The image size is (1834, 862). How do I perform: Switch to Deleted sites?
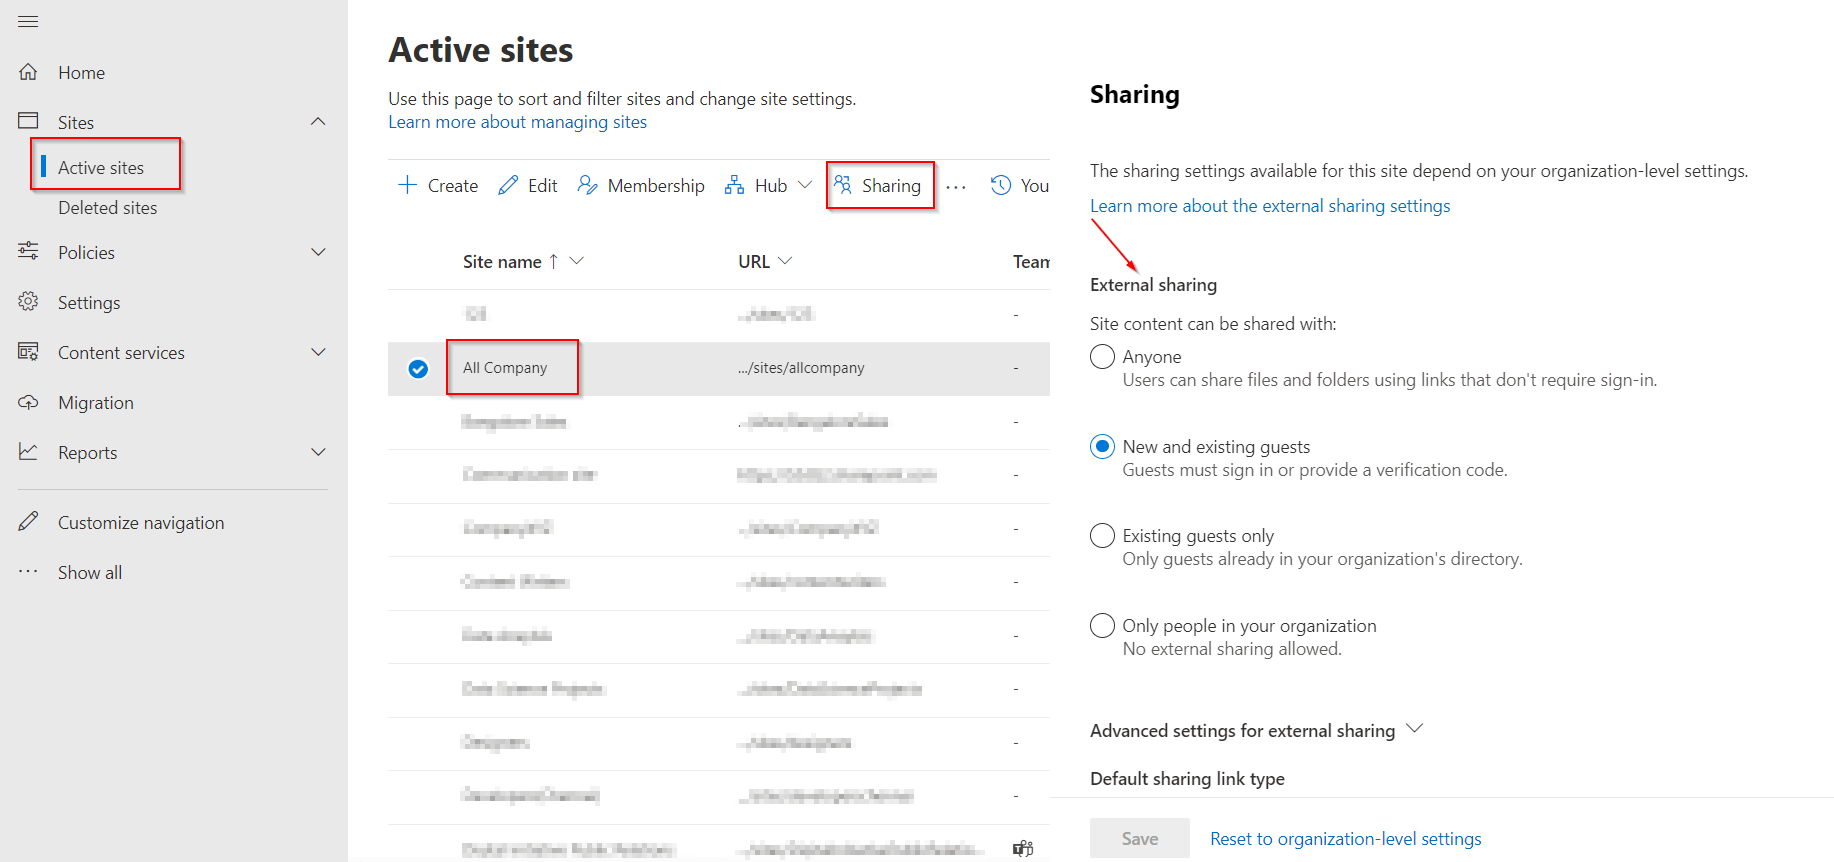click(x=107, y=207)
